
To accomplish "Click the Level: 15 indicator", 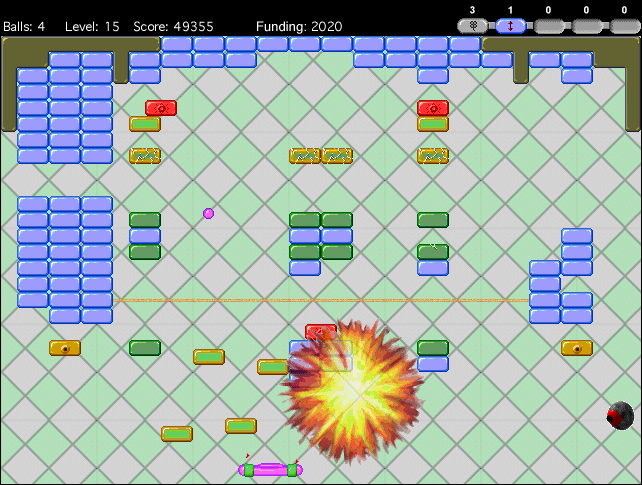I will coord(92,26).
